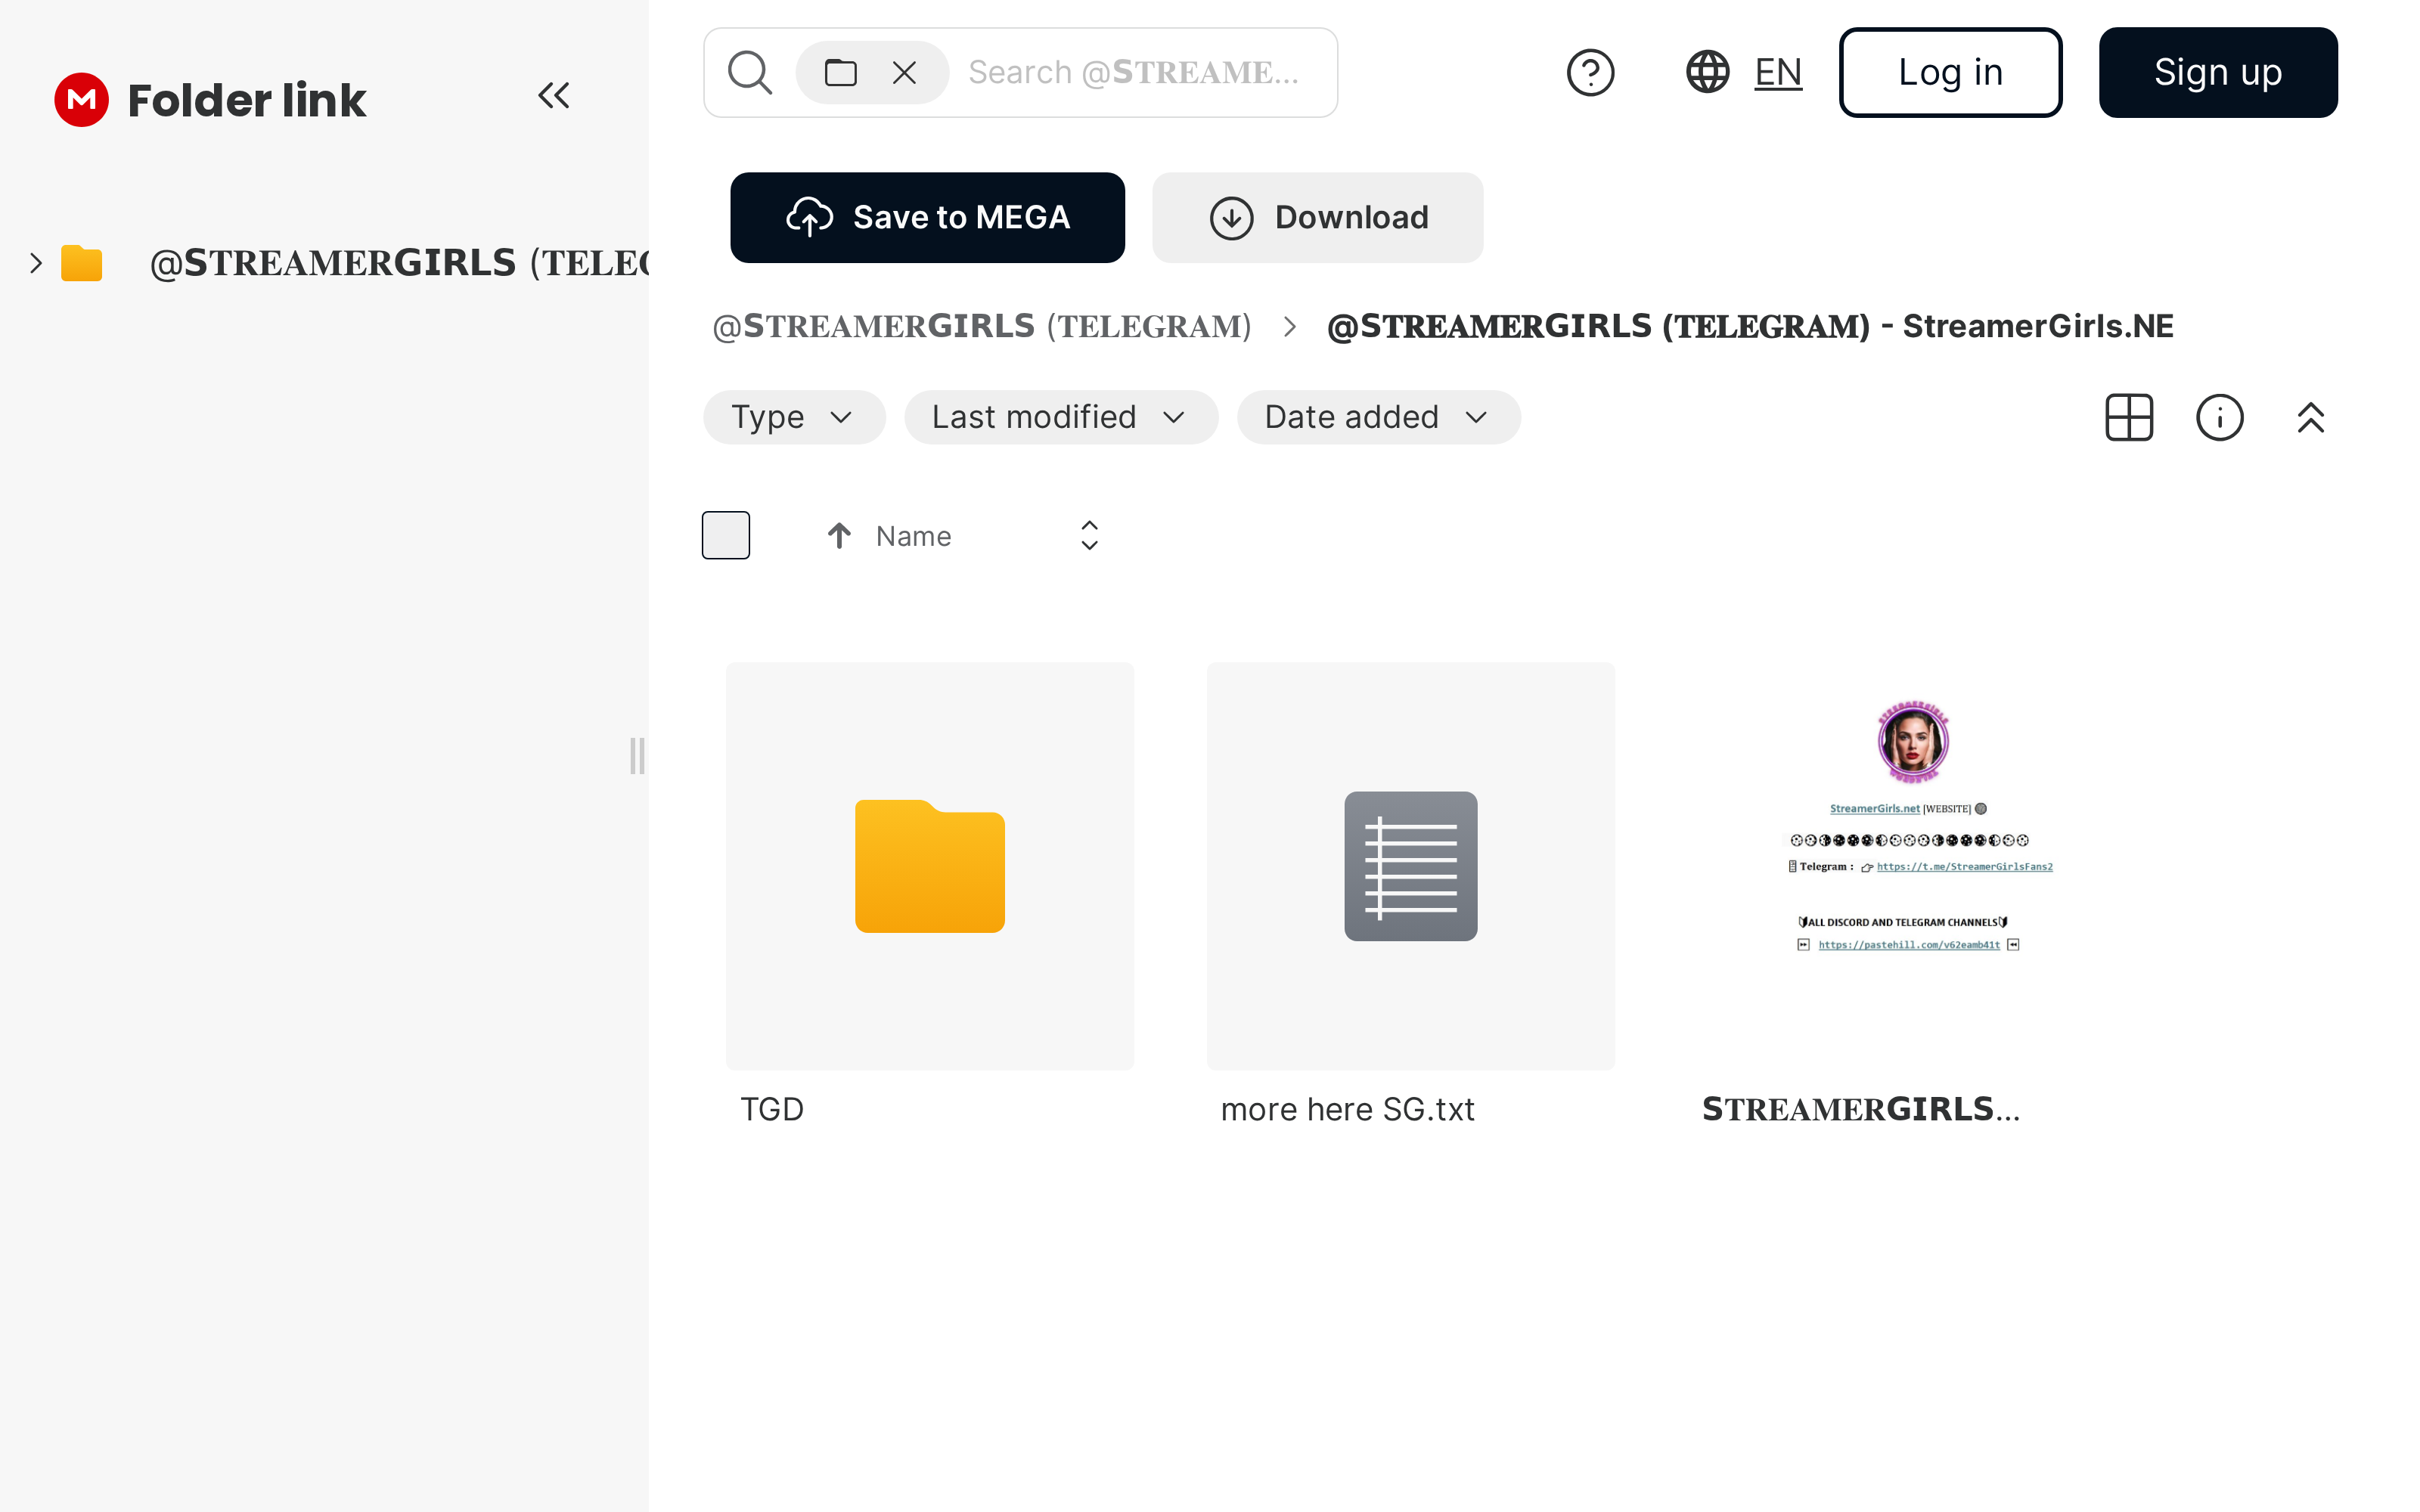This screenshot has width=2420, height=1512.
Task: Click the Sign up button
Action: 2217,72
